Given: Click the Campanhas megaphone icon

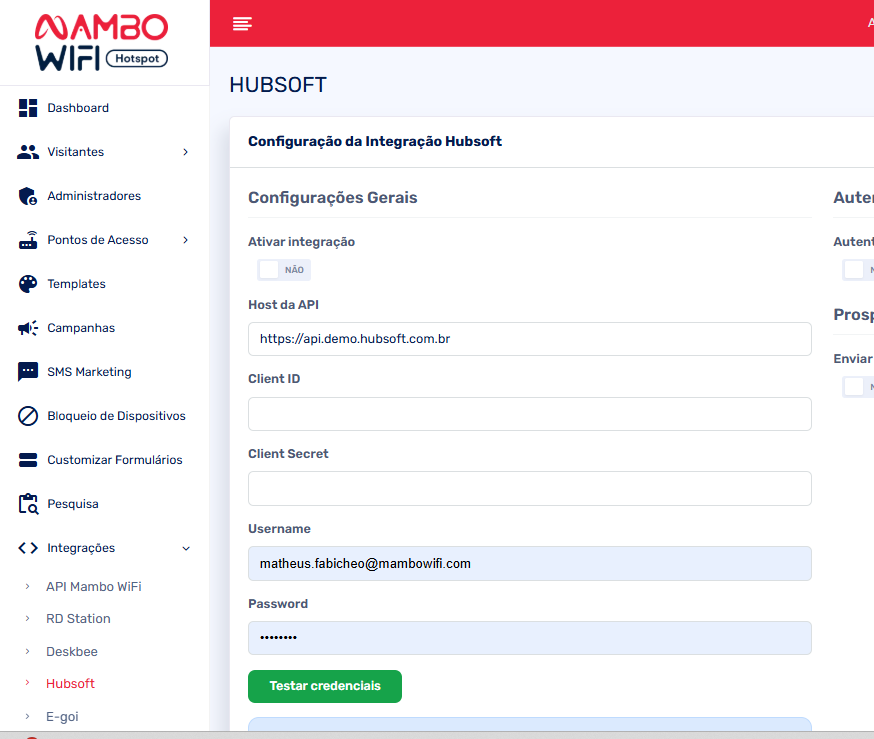Looking at the screenshot, I should point(28,328).
